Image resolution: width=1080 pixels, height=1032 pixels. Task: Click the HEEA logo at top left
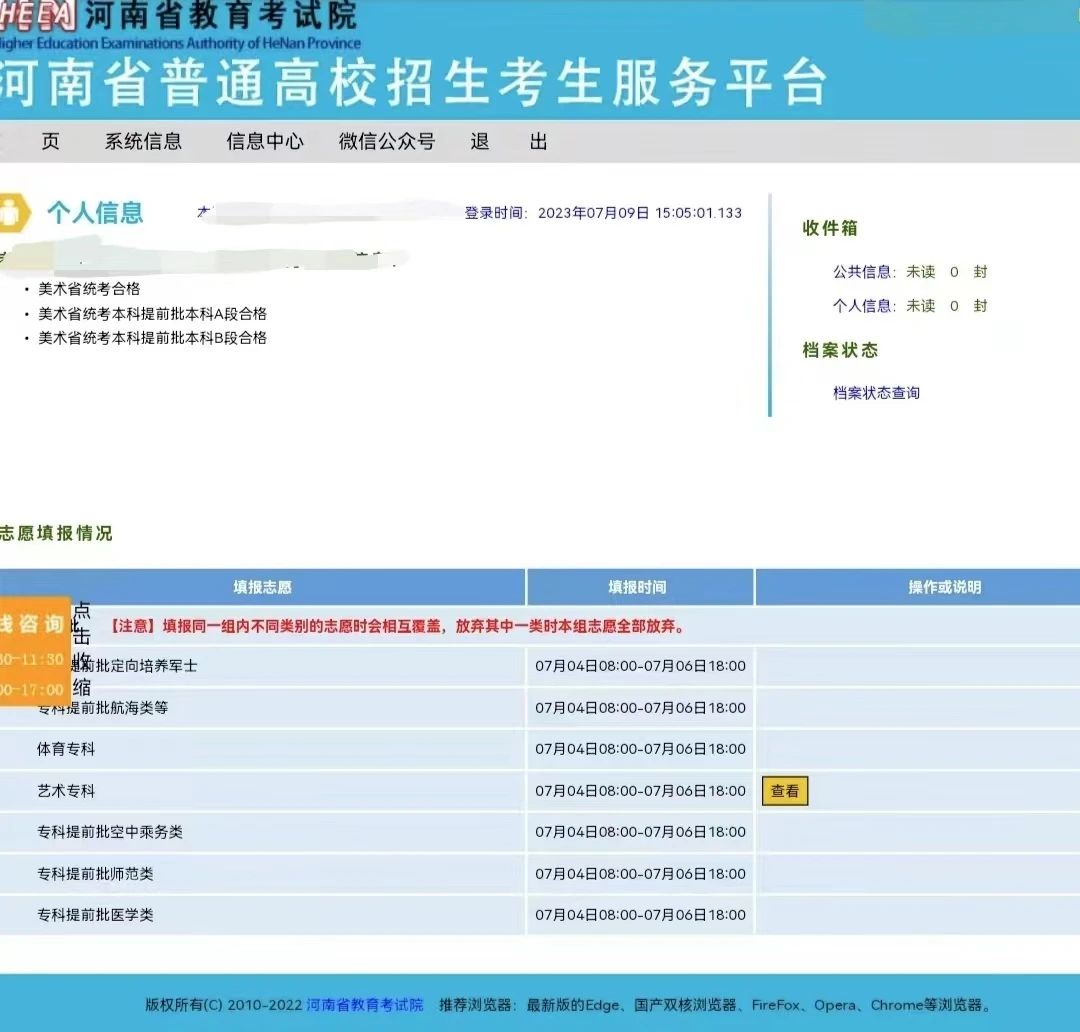38,15
